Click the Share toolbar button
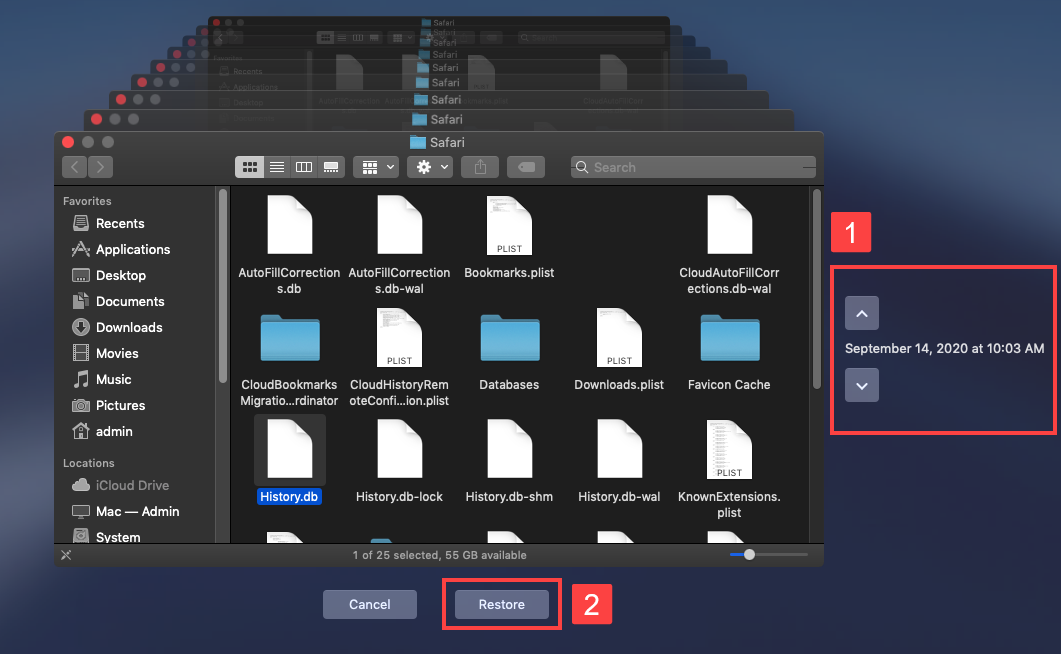The height and width of the screenshot is (654, 1061). coord(480,167)
